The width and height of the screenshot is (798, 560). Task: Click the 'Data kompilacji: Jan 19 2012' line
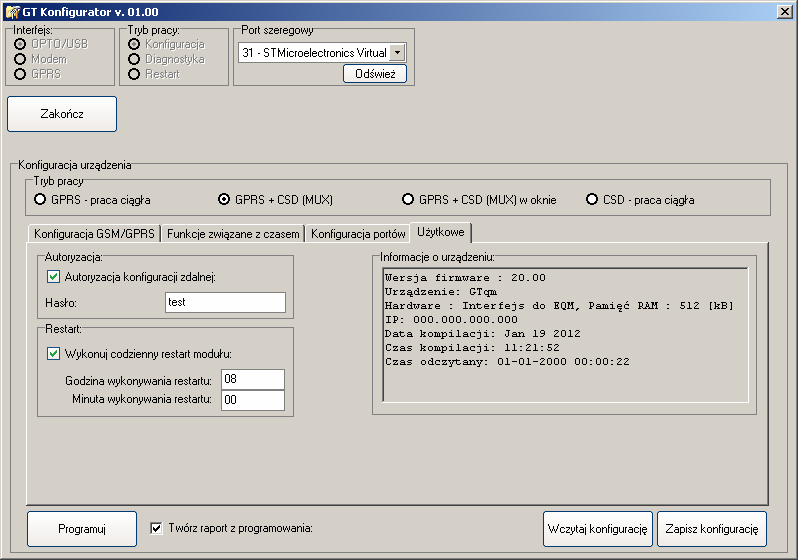point(482,334)
